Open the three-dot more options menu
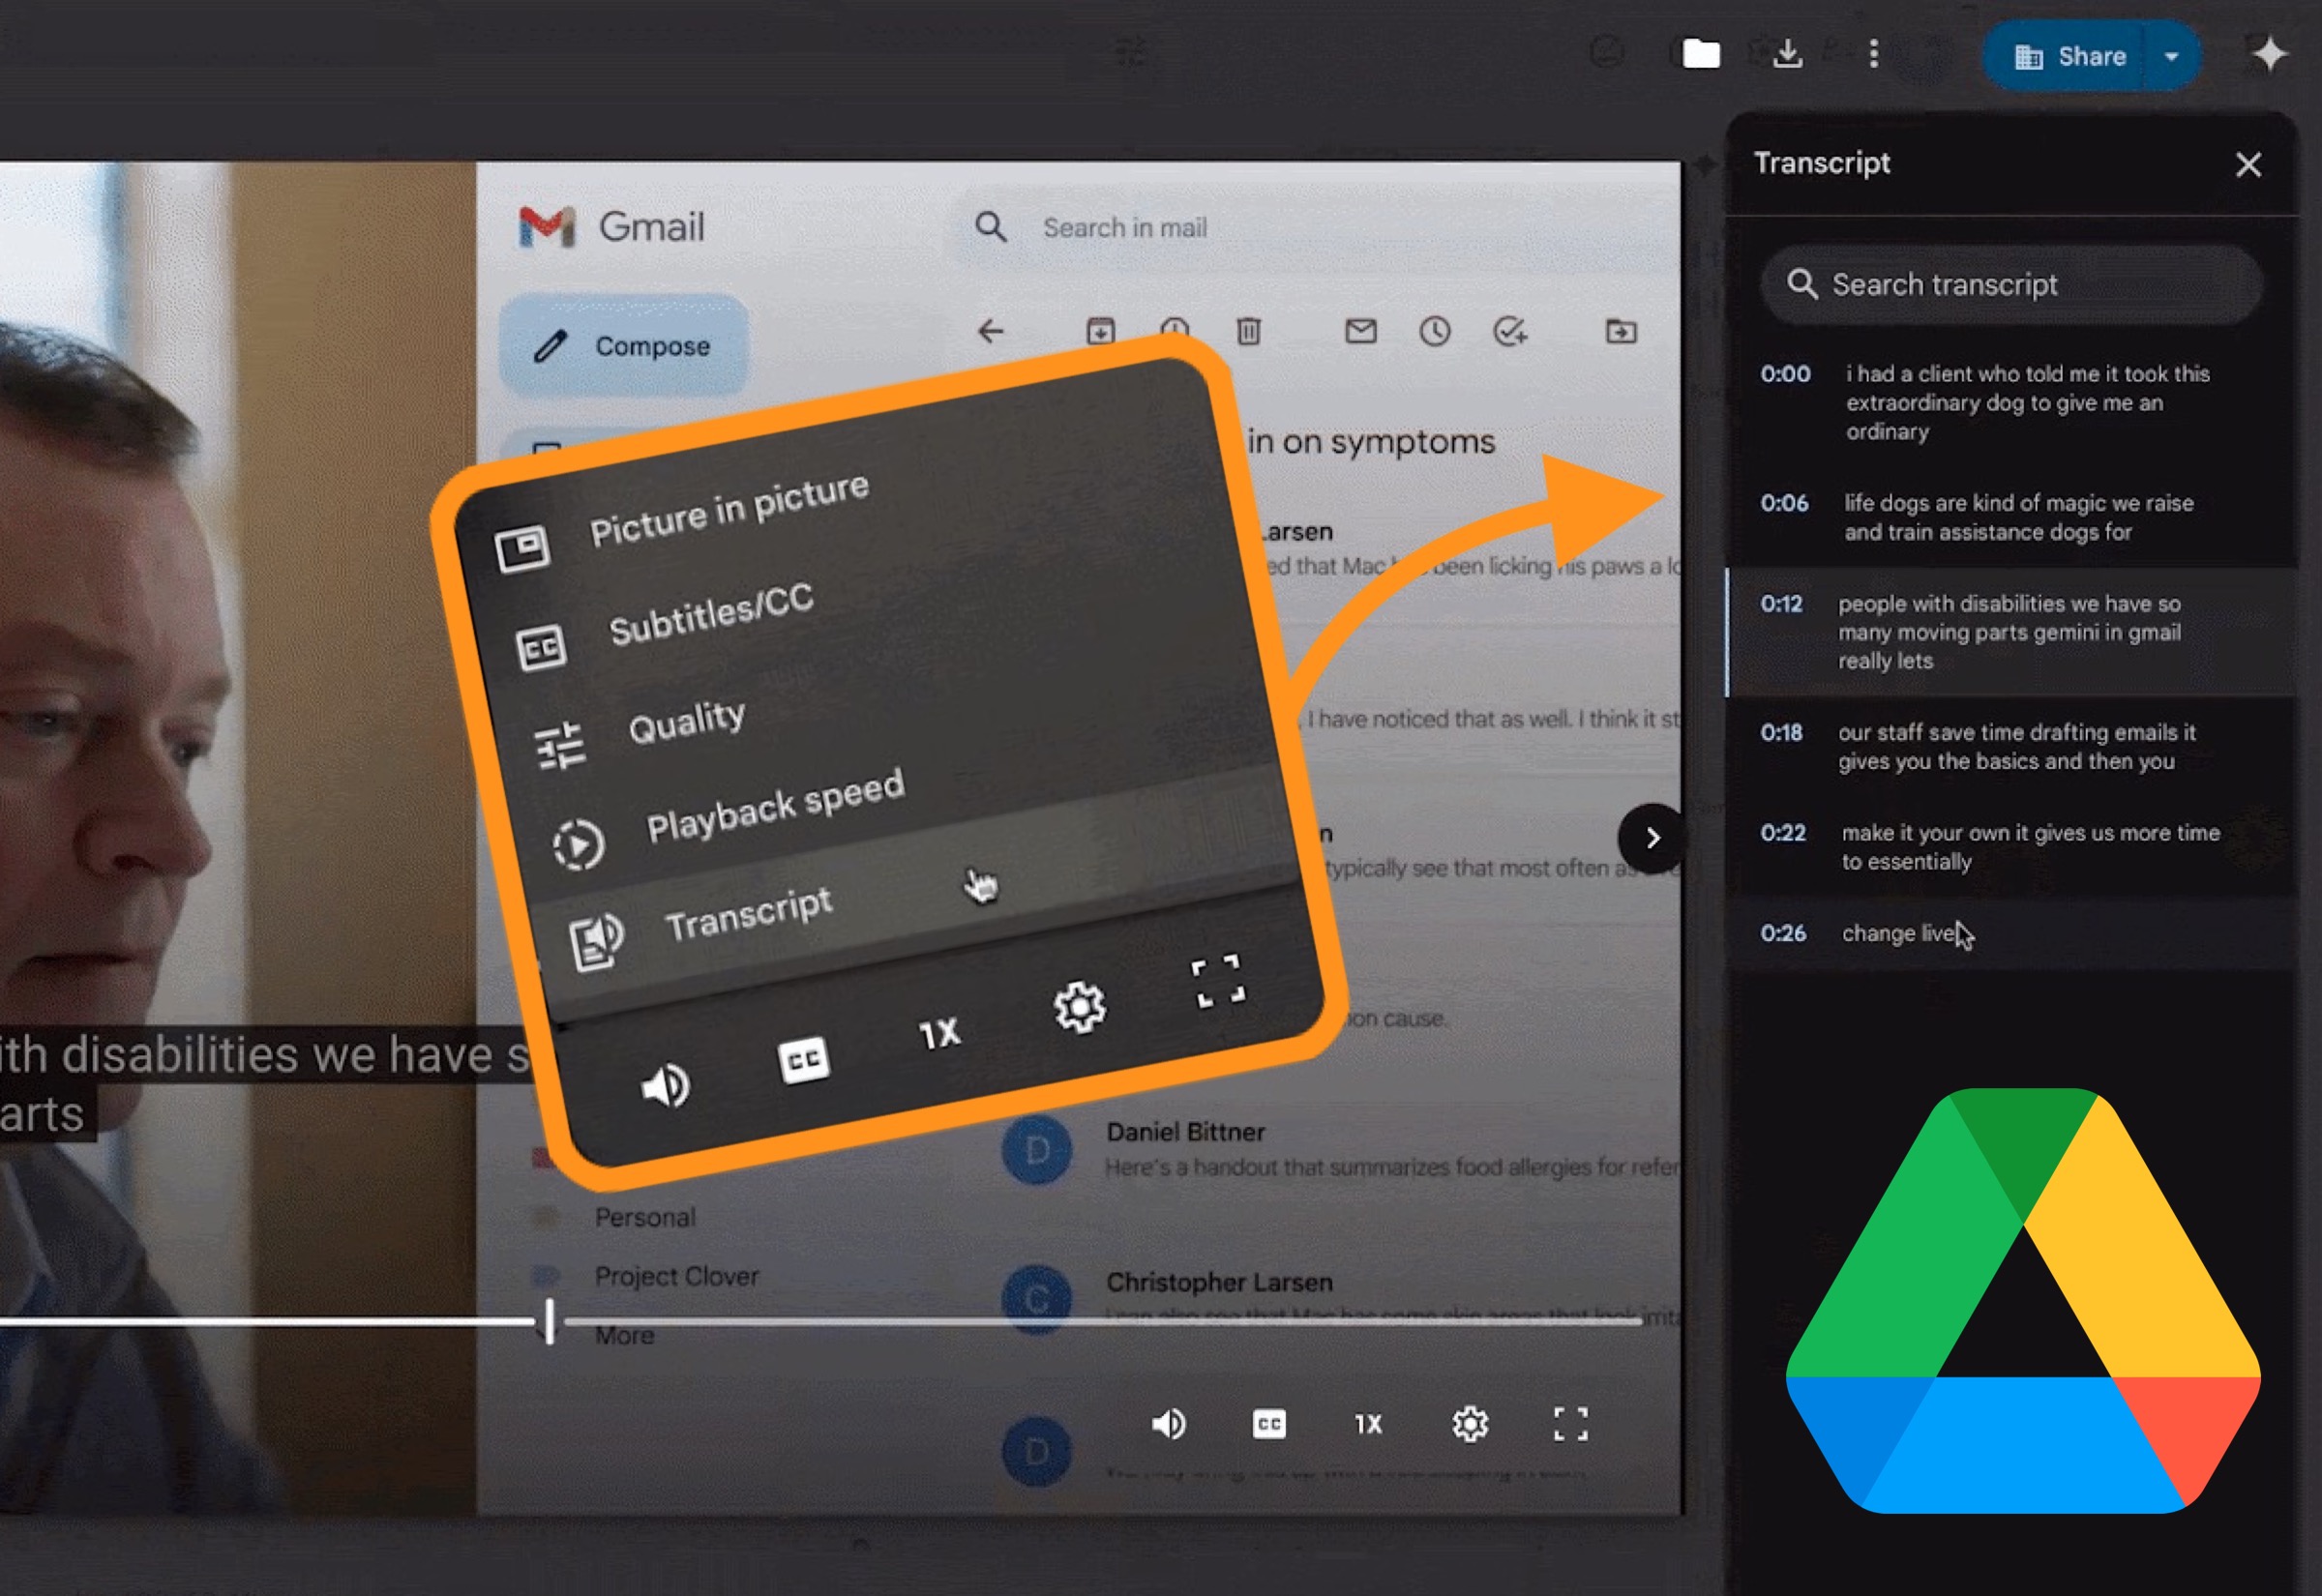2322x1596 pixels. tap(1873, 55)
